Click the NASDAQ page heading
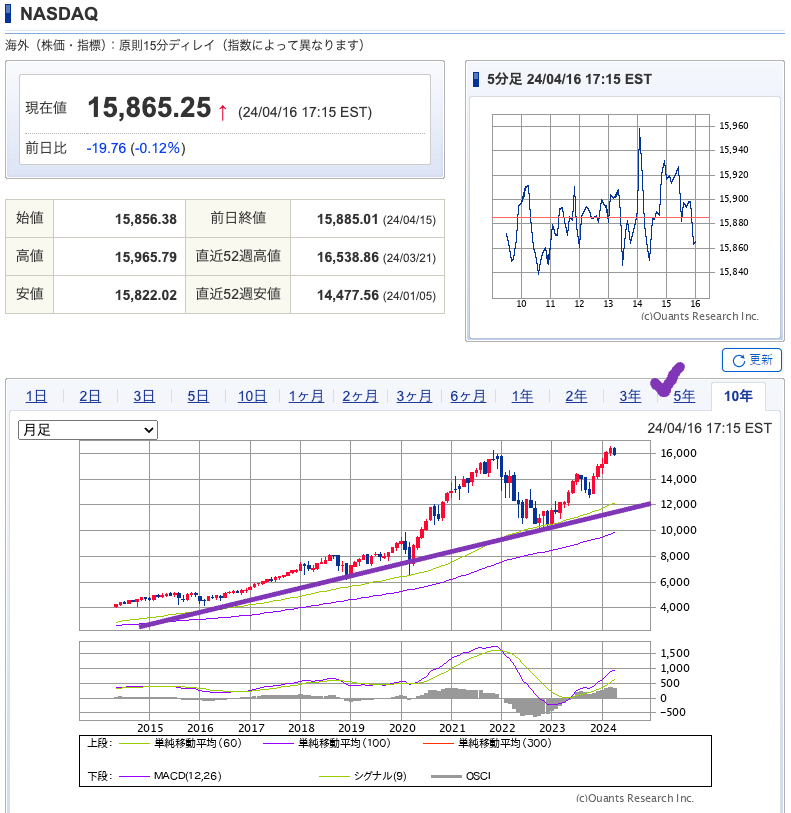This screenshot has width=791, height=813. click(59, 14)
